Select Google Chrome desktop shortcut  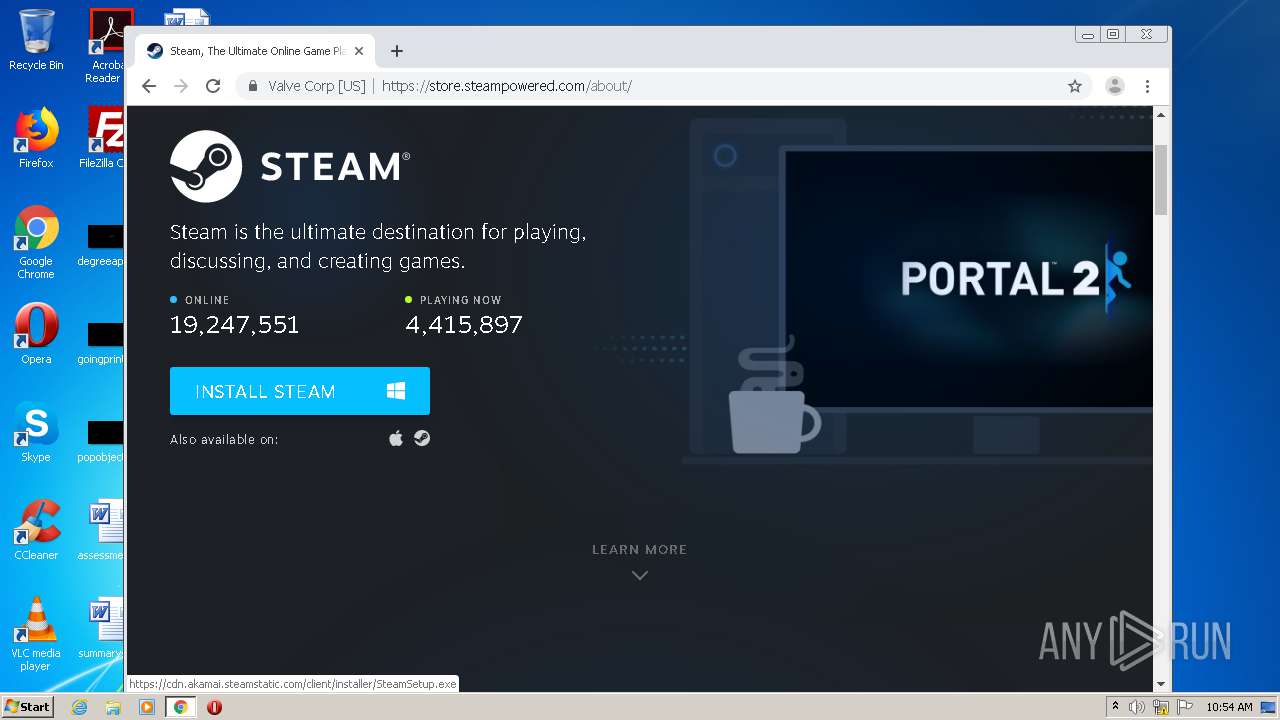(x=36, y=242)
